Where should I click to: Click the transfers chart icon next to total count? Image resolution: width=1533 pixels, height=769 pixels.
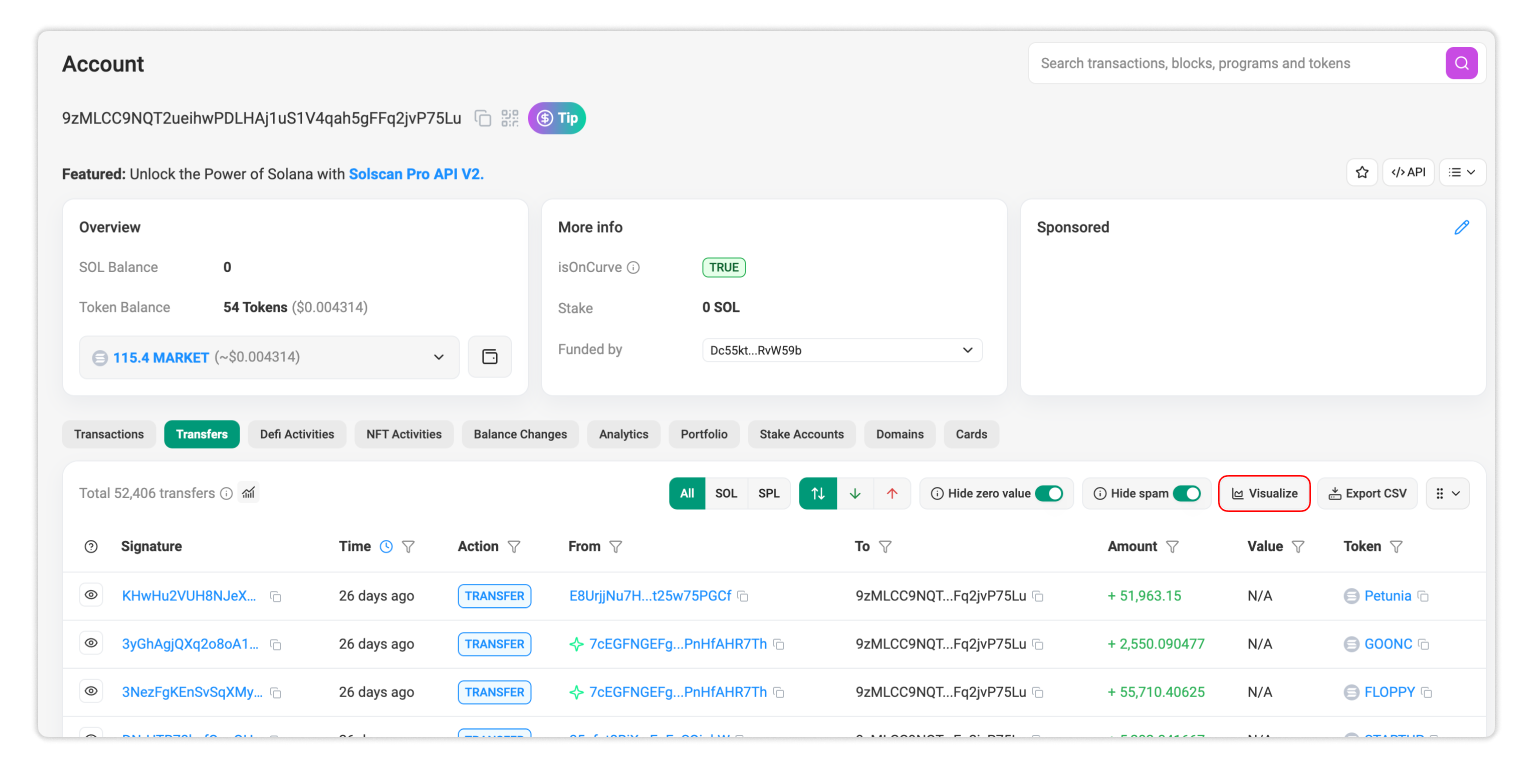coord(248,492)
